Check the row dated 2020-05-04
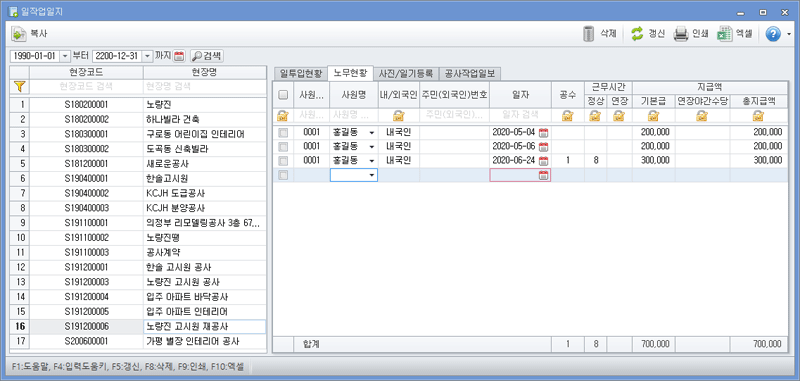This screenshot has width=800, height=381. point(283,133)
